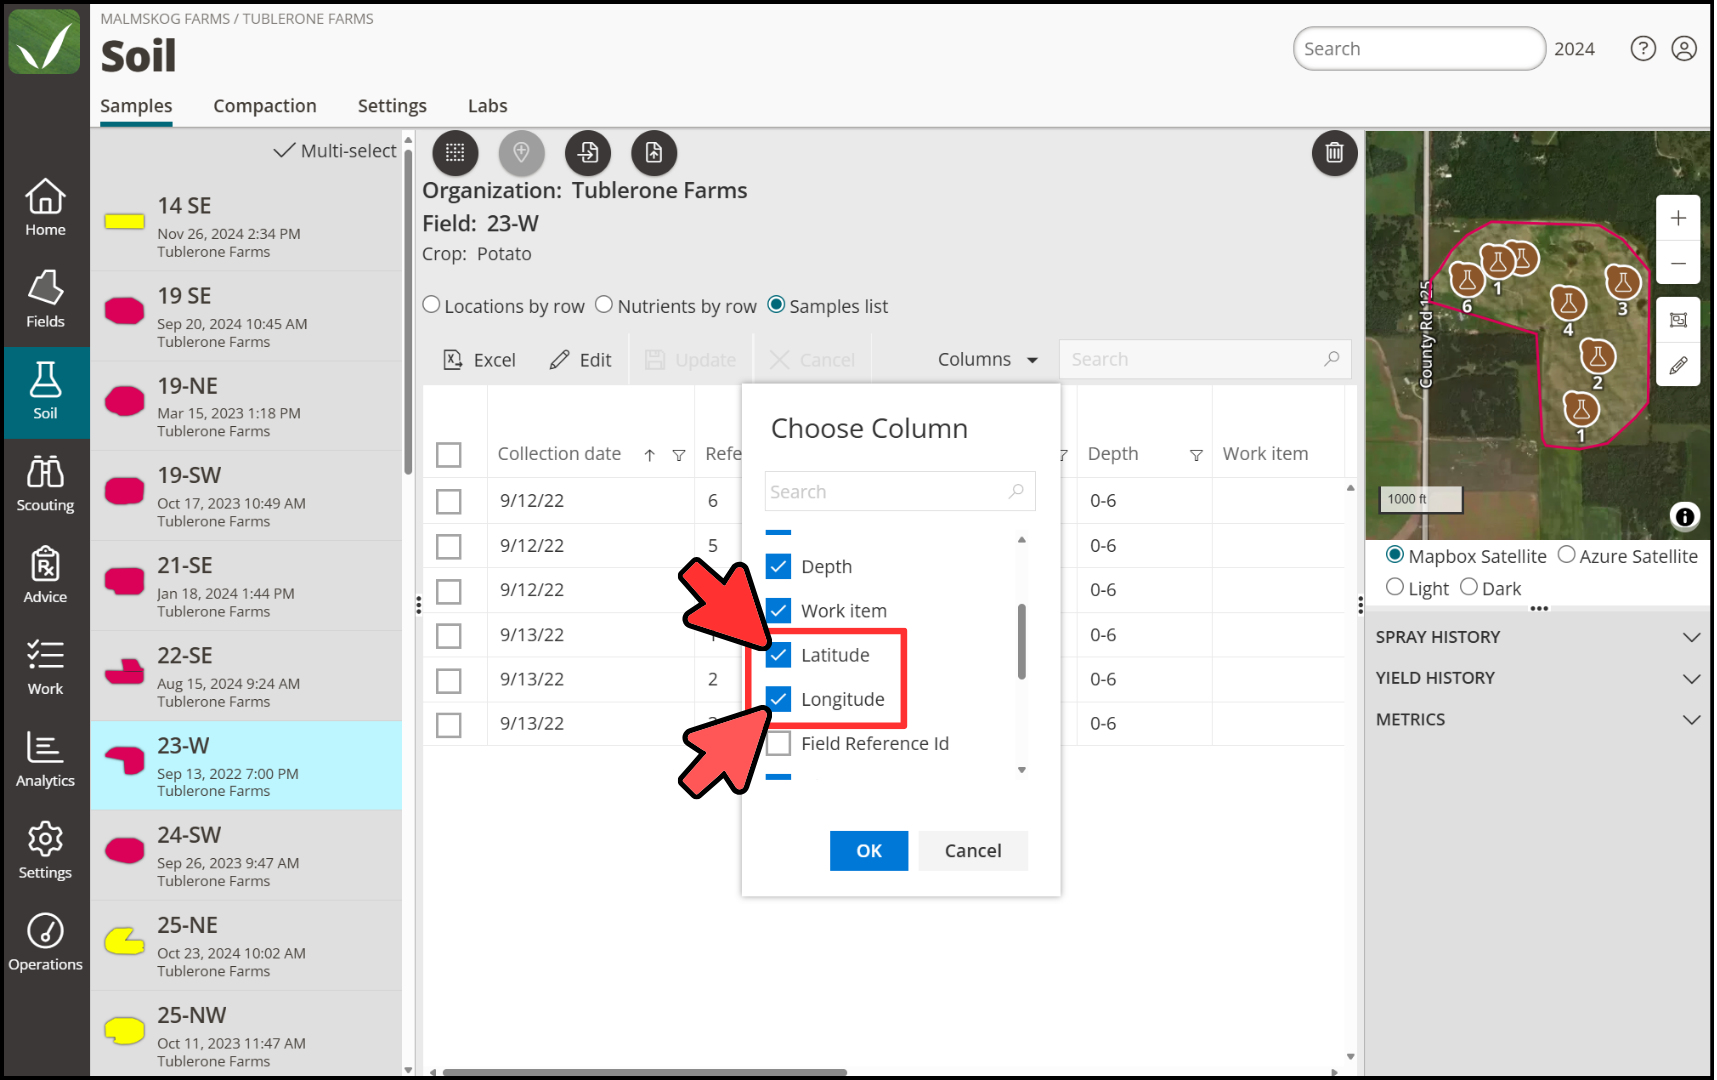Open the Fields section in sidebar
Viewport: 1717px width, 1080px height.
point(45,299)
